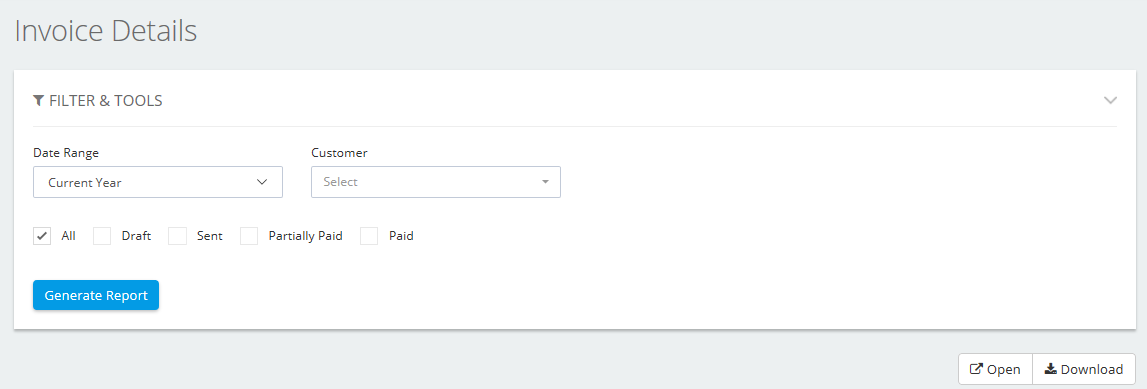Expand the Current Year dropdown arrow
This screenshot has height=389, width=1147.
click(x=263, y=182)
